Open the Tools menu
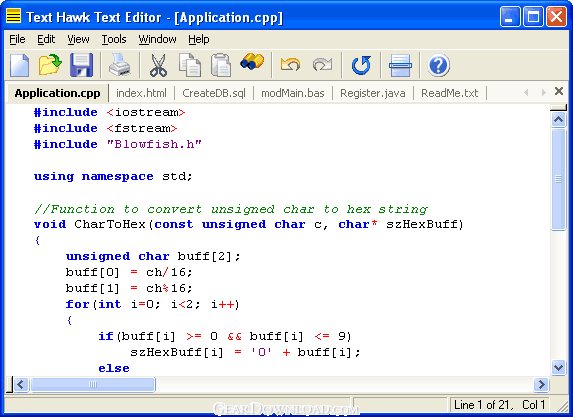Image resolution: width=573 pixels, height=417 pixels. pos(114,39)
